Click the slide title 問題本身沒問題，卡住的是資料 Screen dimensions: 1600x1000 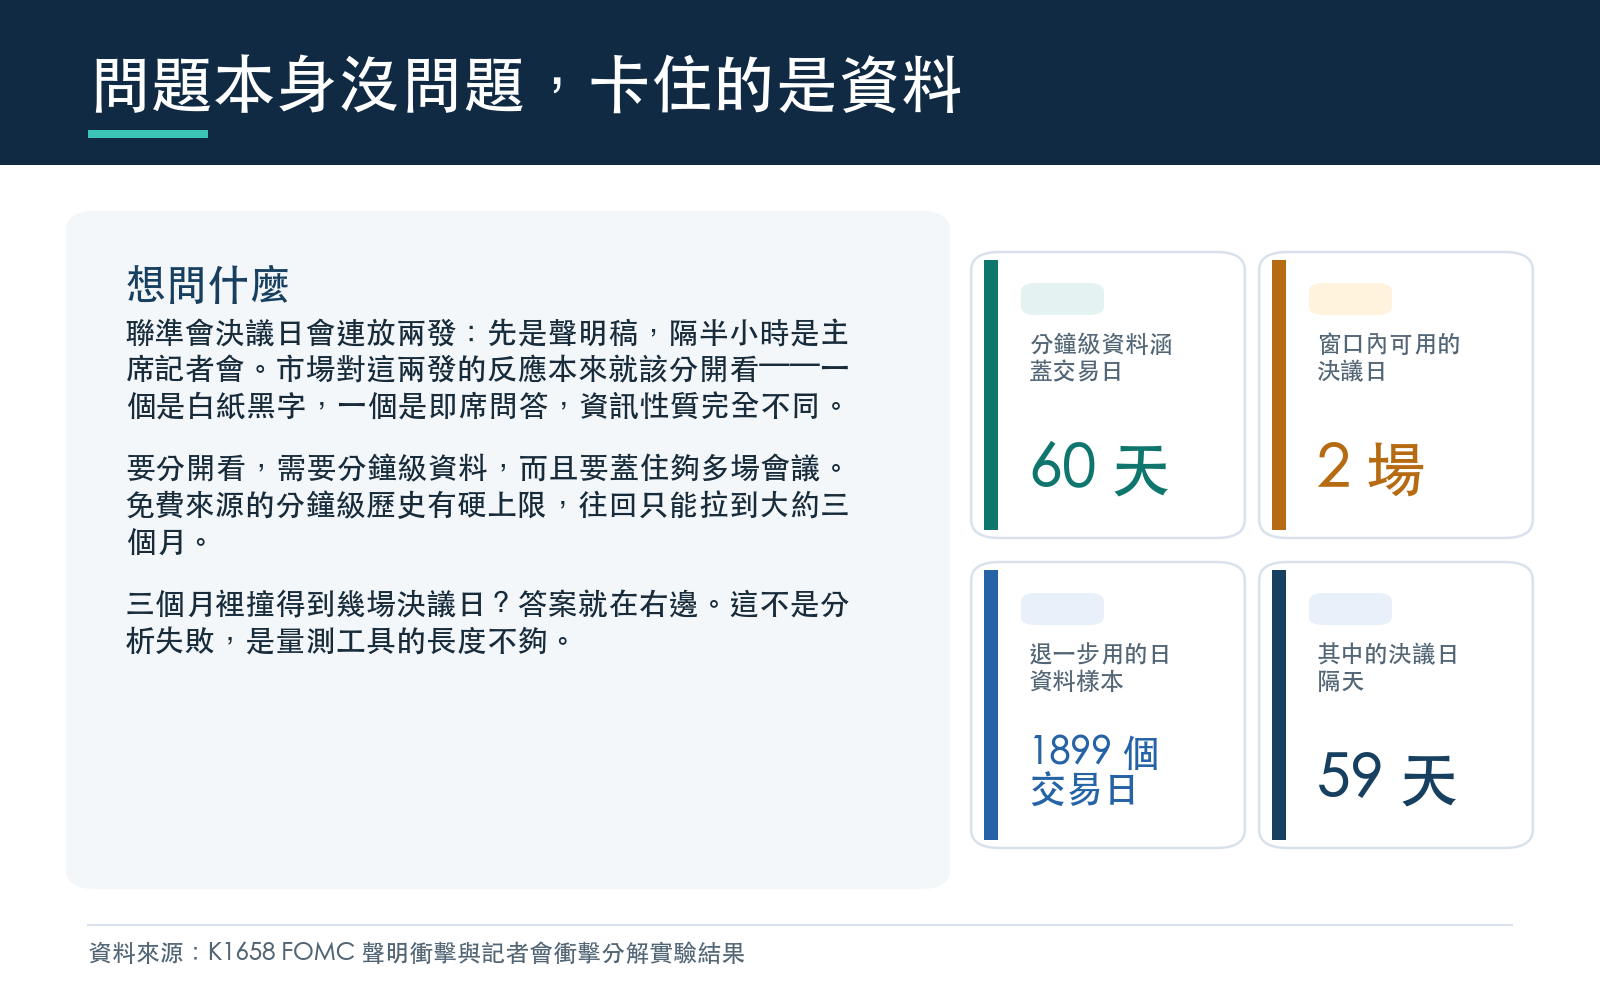[x=526, y=85]
